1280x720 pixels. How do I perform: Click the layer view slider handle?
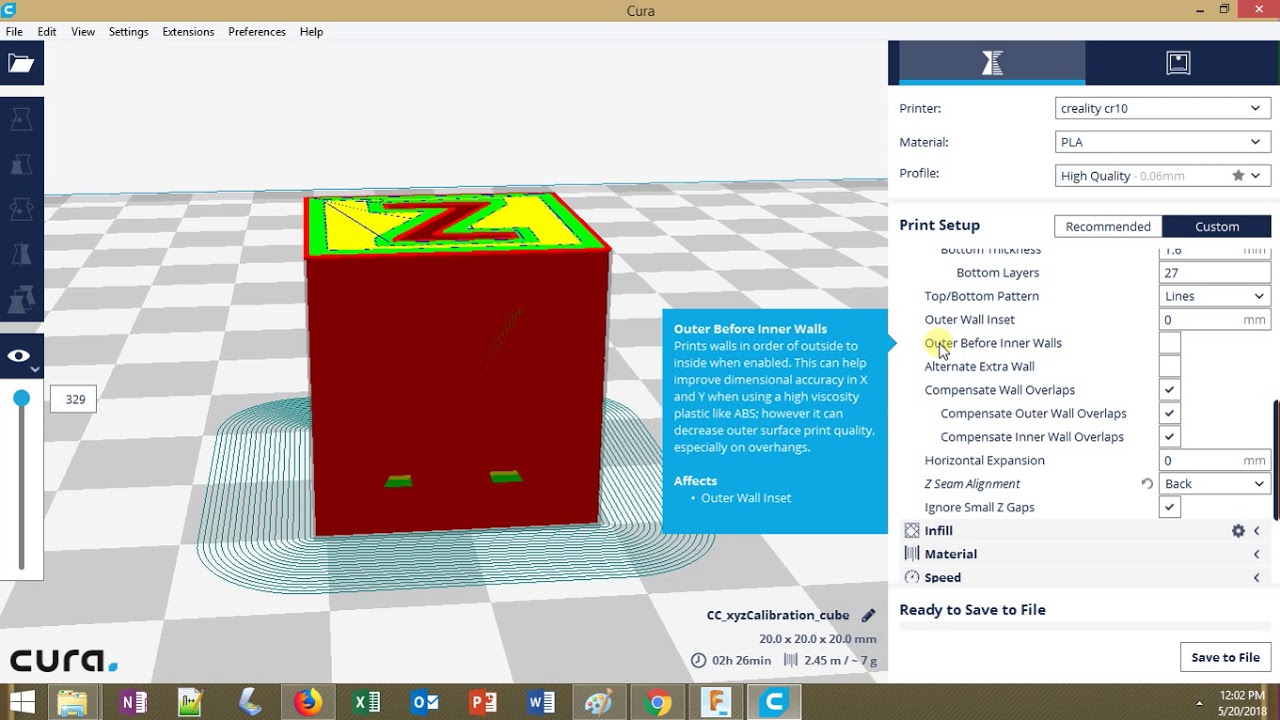(21, 399)
